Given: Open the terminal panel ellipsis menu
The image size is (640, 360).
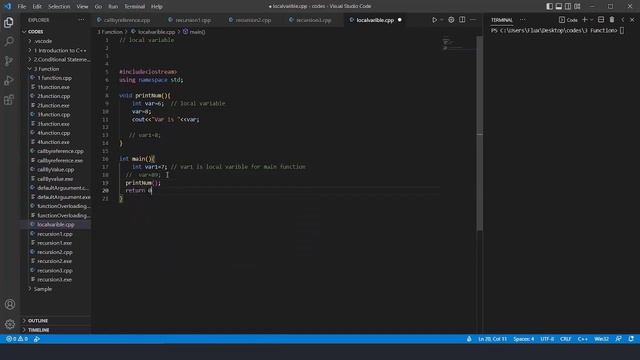Looking at the screenshot, I should pyautogui.click(x=523, y=20).
